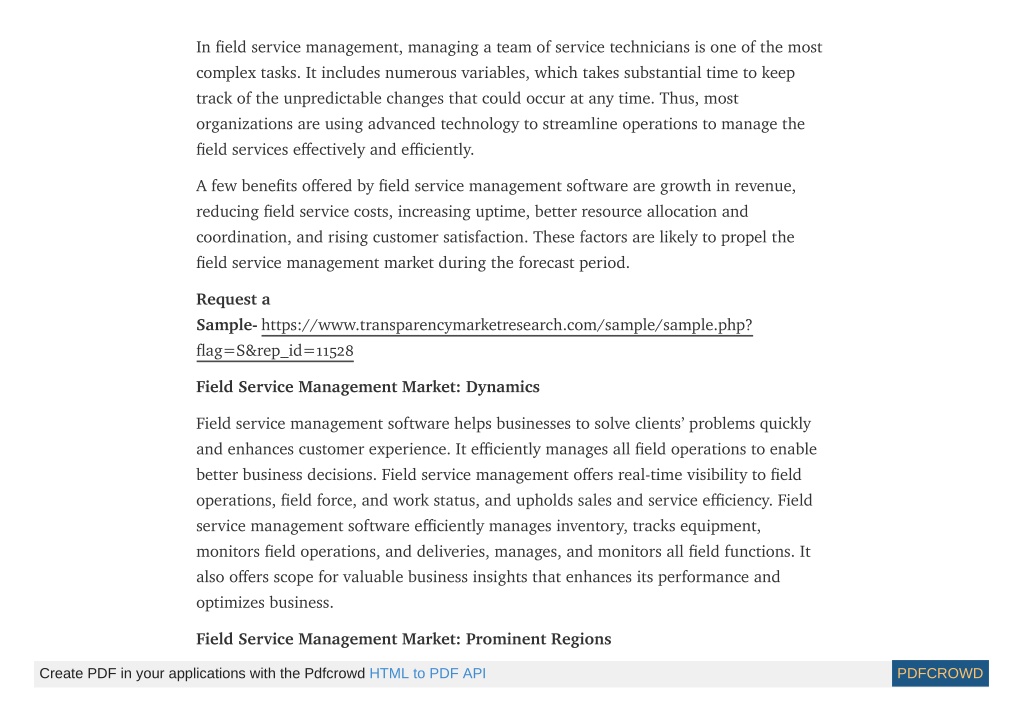The image size is (1023, 724).
Task: Click the word 'Pdfcrowd' in the footer banner
Action: pos(334,673)
